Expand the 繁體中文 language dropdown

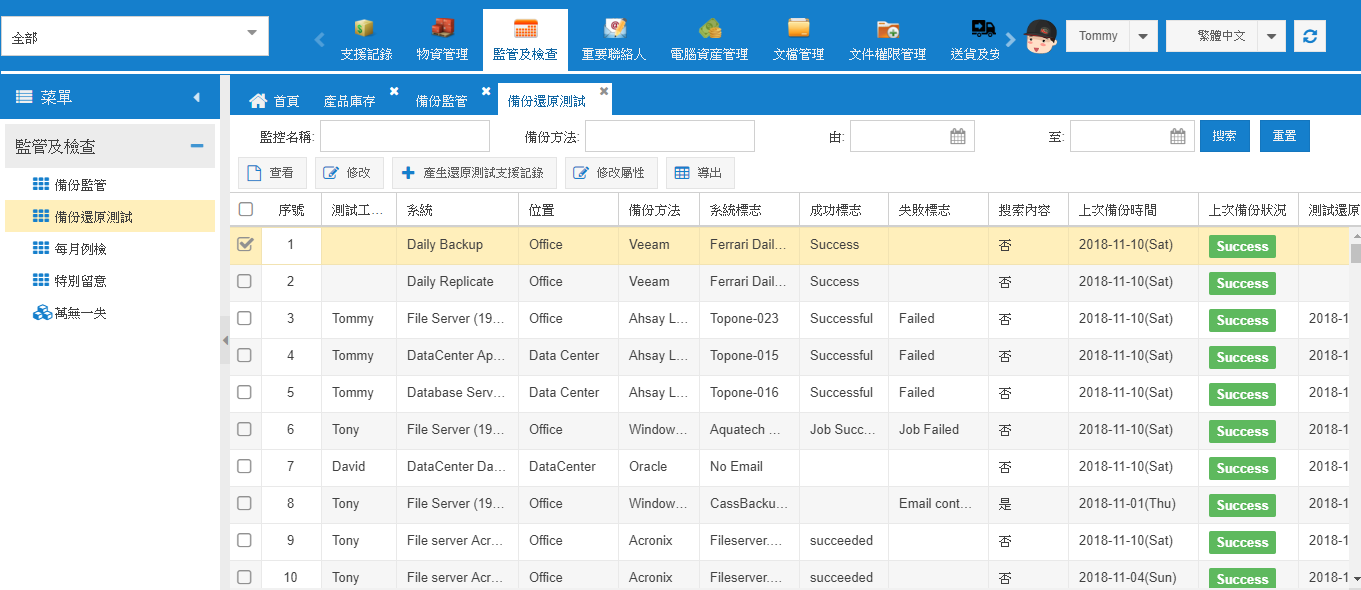point(1270,36)
